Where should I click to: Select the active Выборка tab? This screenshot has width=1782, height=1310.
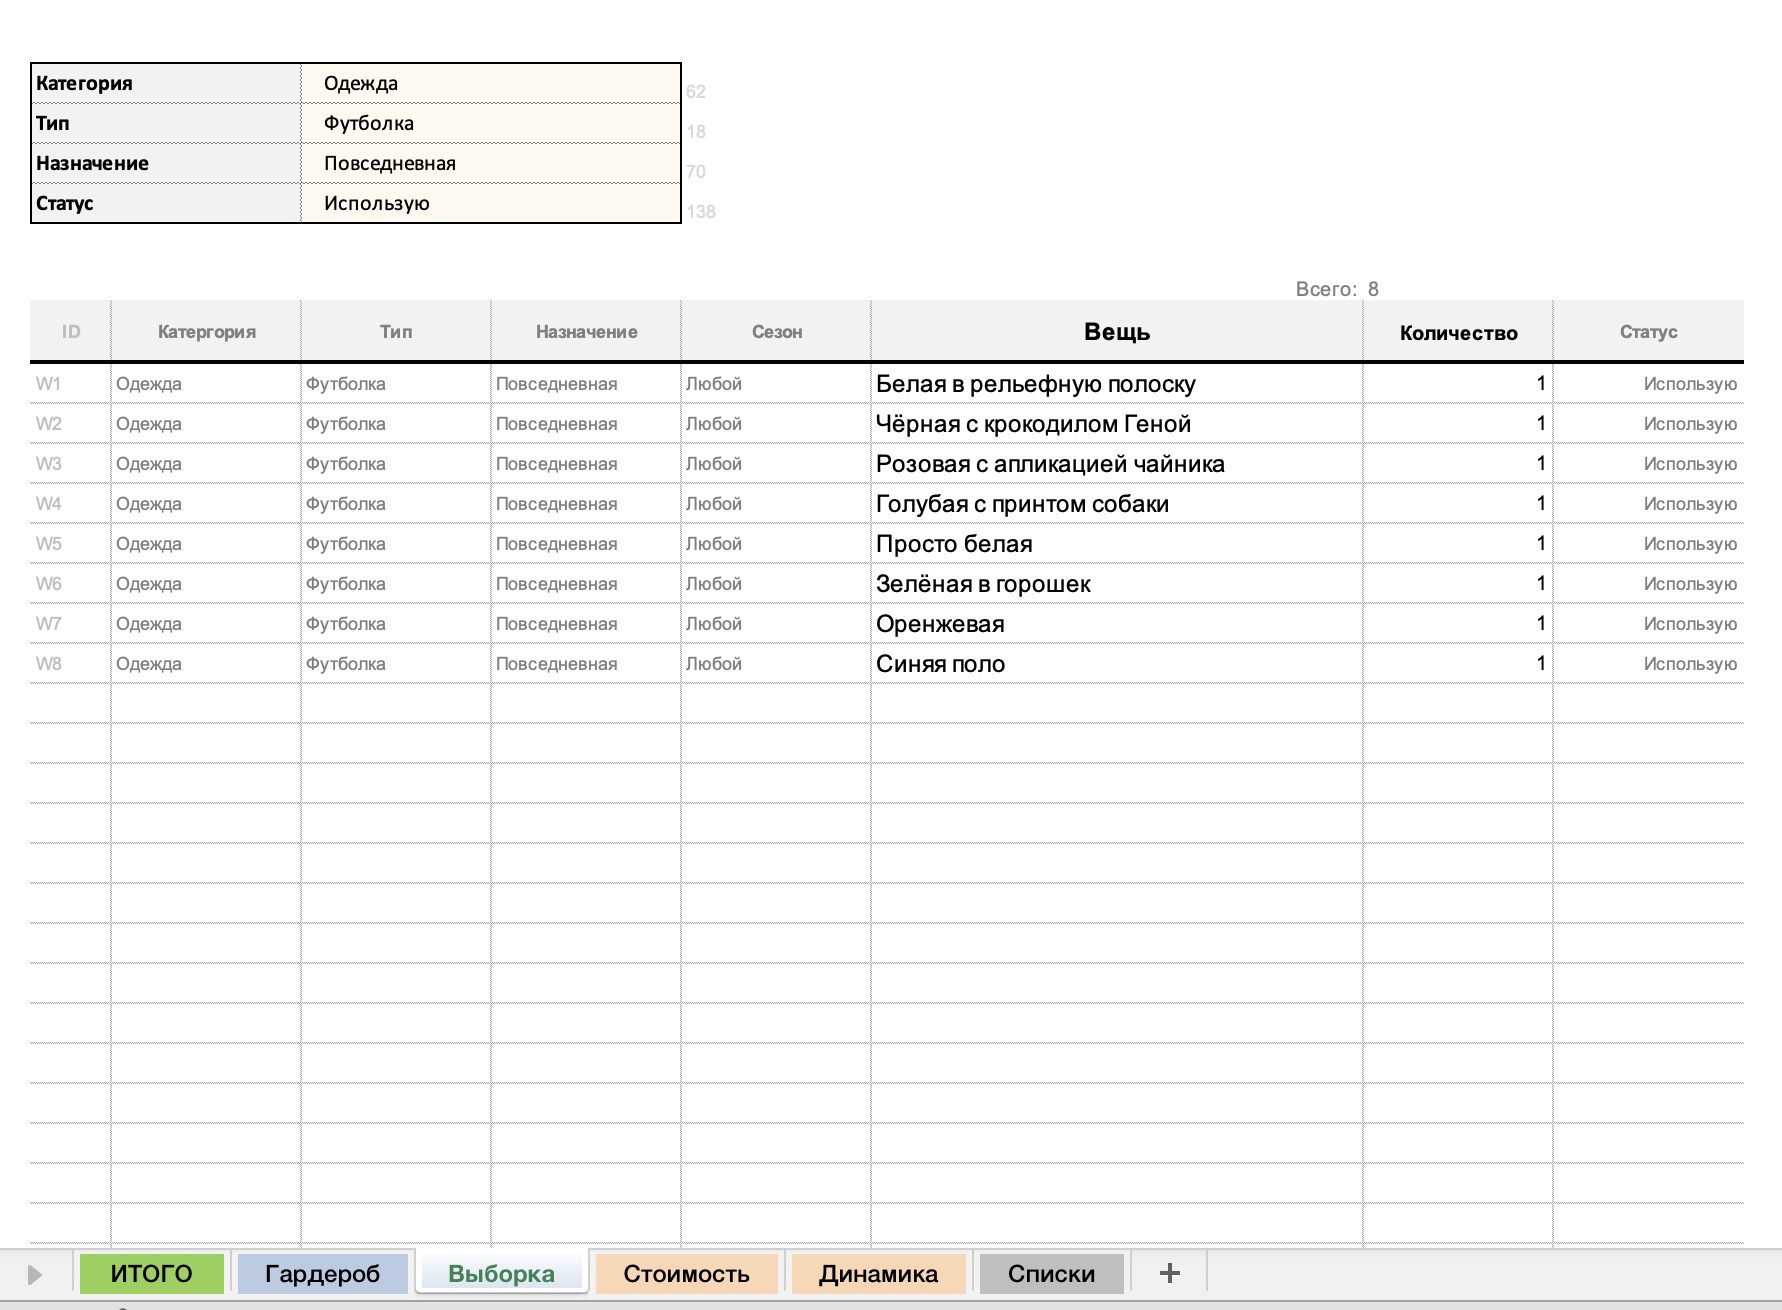pos(501,1273)
